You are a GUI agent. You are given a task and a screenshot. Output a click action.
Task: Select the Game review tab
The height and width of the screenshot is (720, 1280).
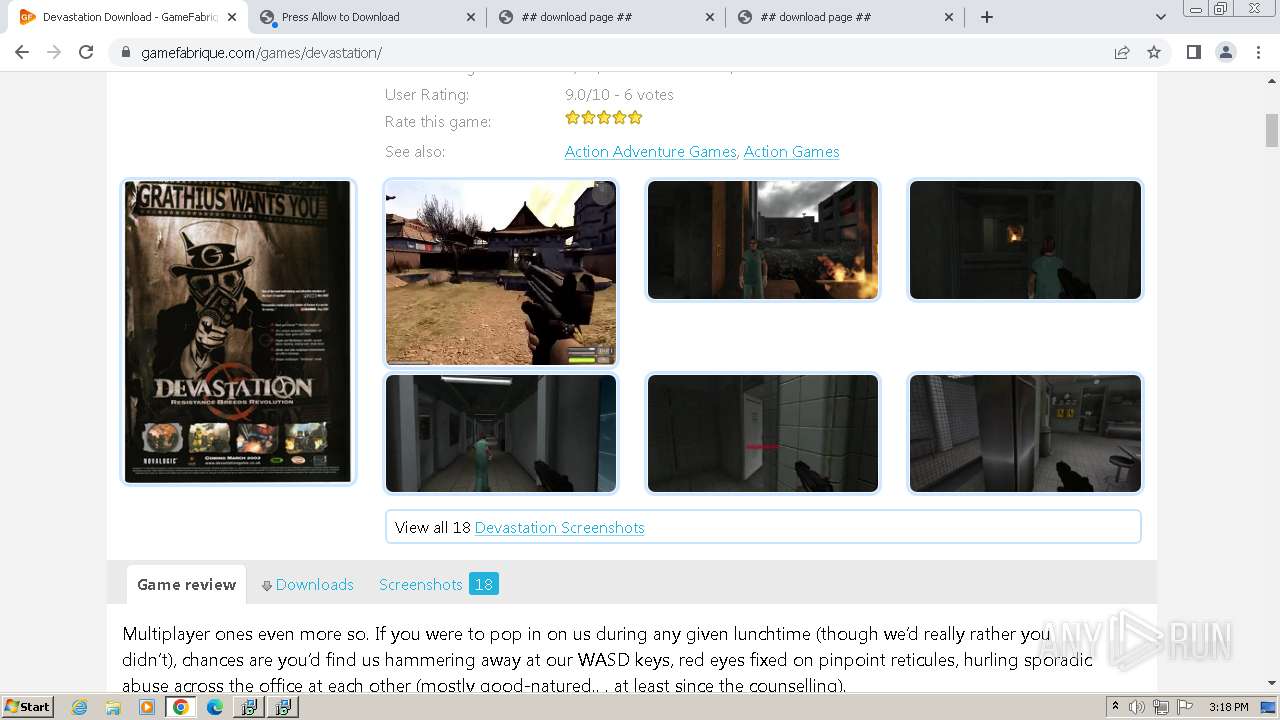[187, 584]
